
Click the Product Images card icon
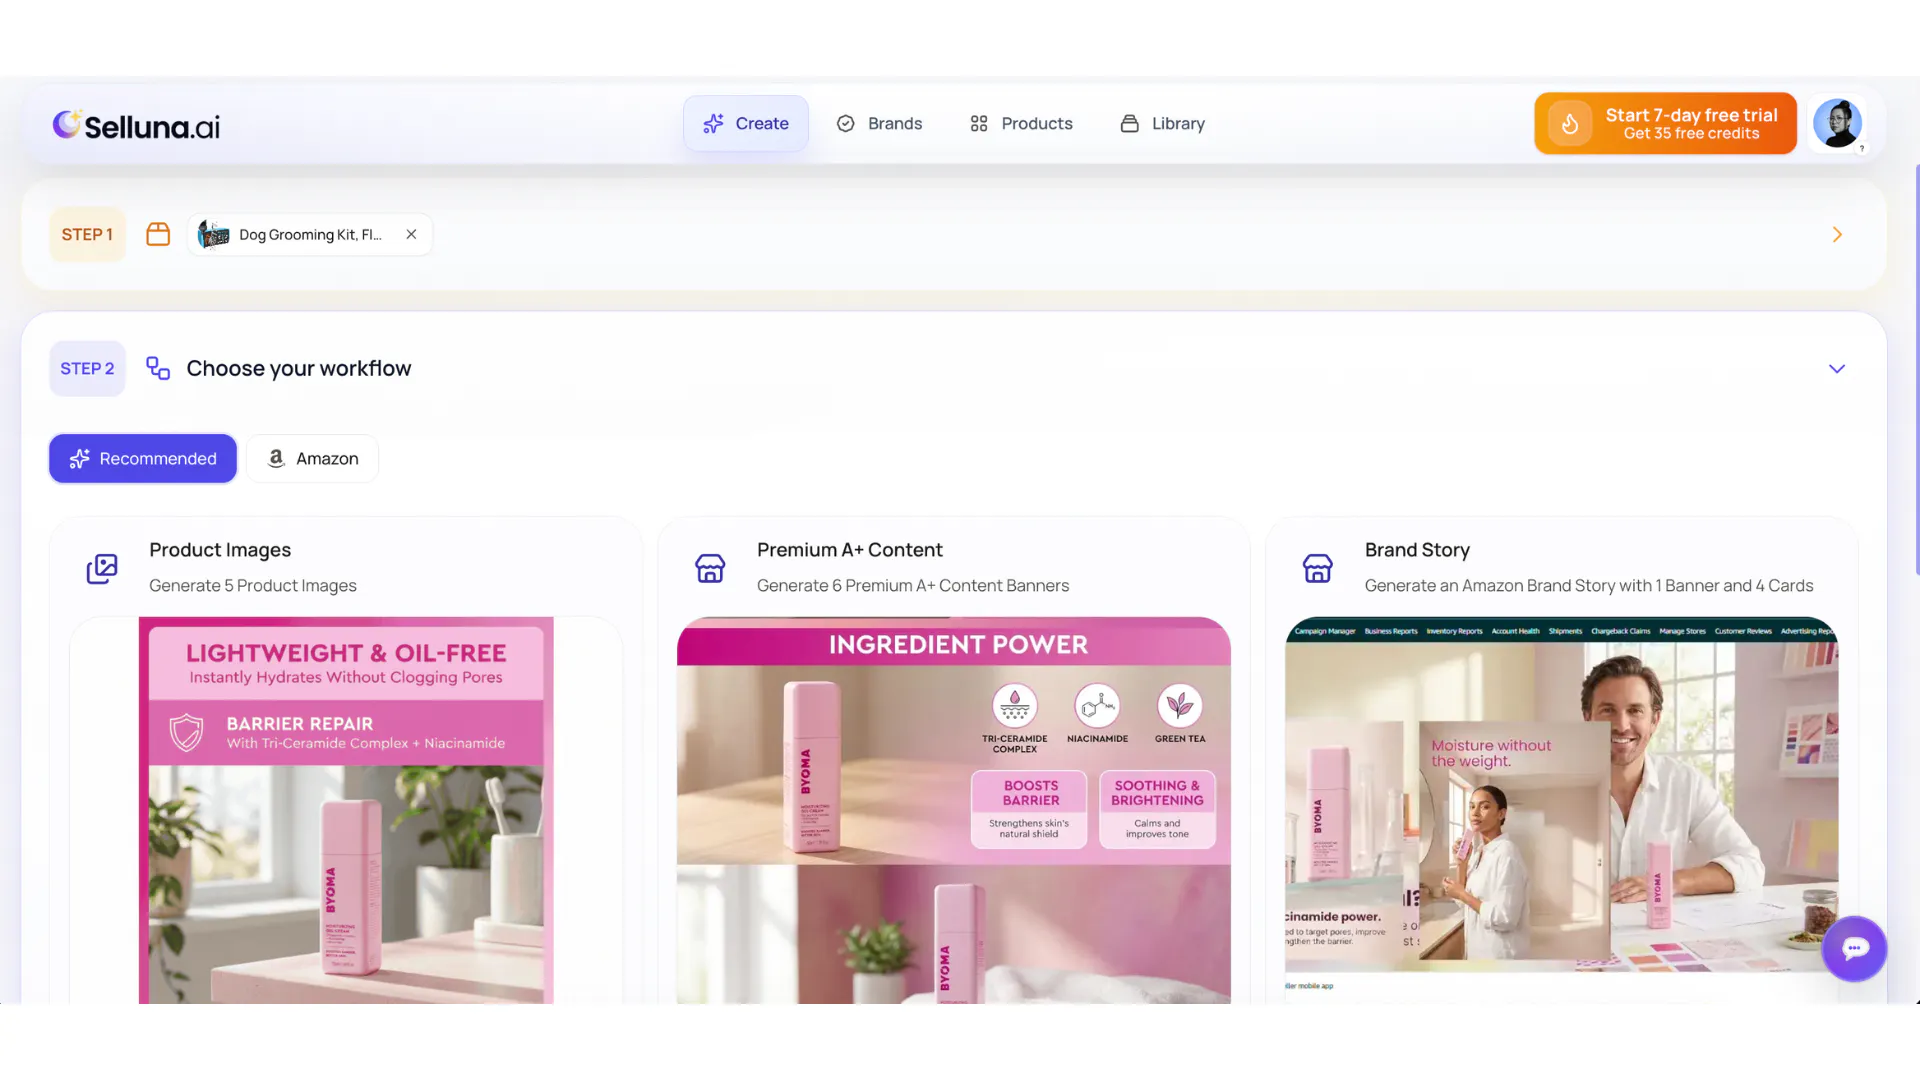click(x=102, y=569)
